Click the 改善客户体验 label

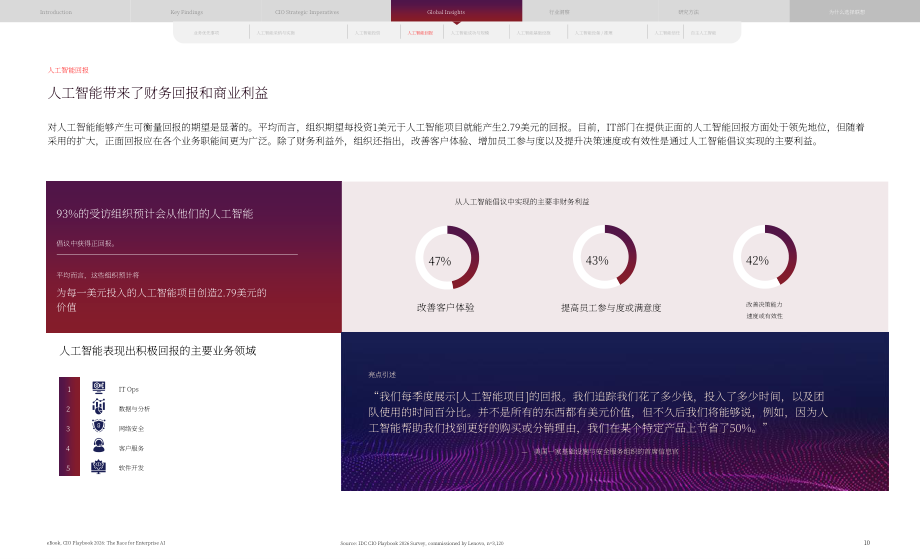[445, 307]
